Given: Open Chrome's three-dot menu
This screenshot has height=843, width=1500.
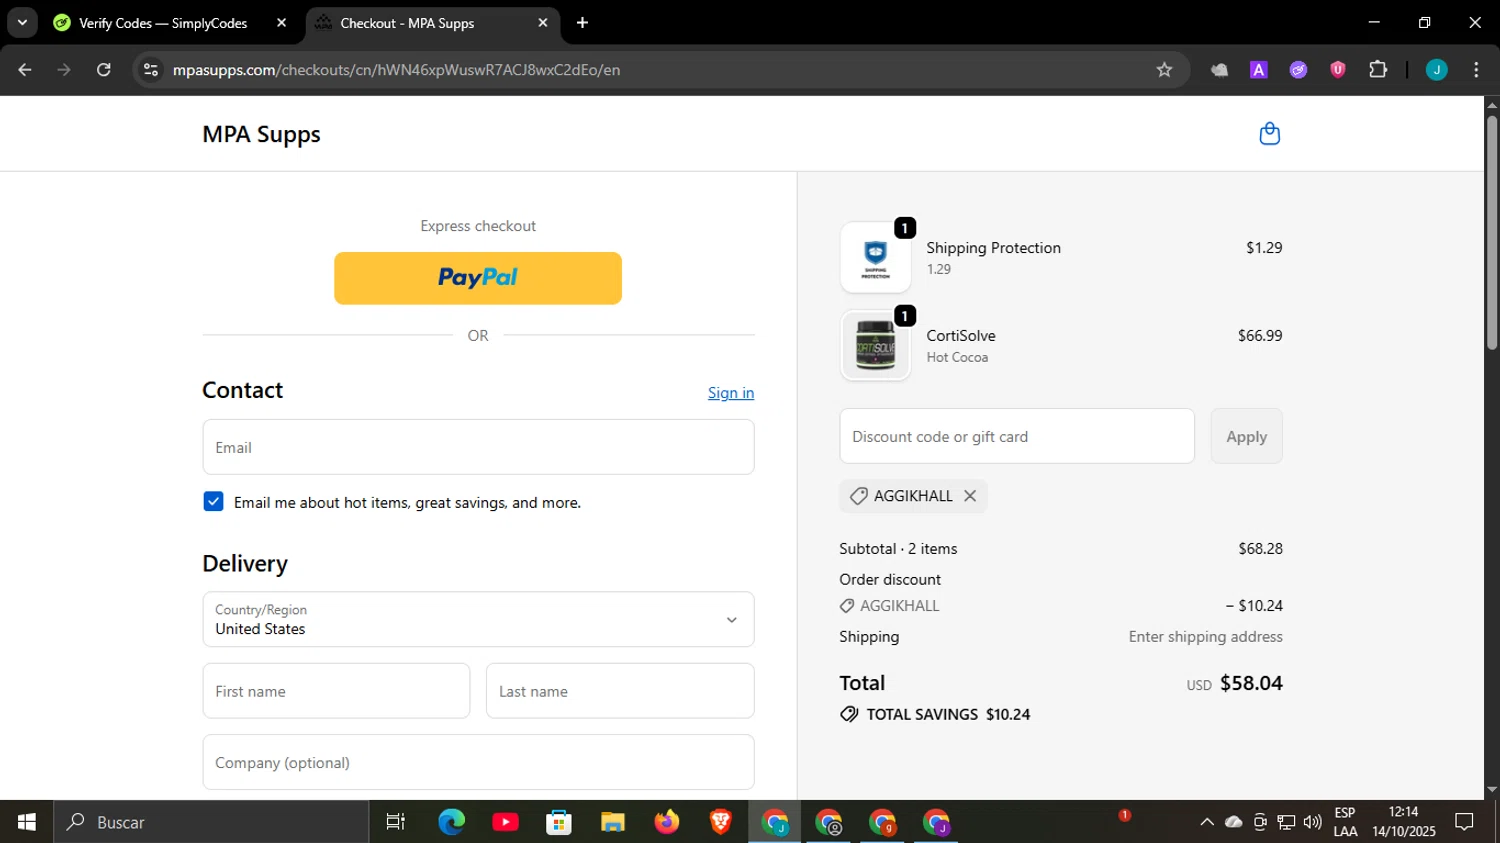Looking at the screenshot, I should click(x=1476, y=70).
